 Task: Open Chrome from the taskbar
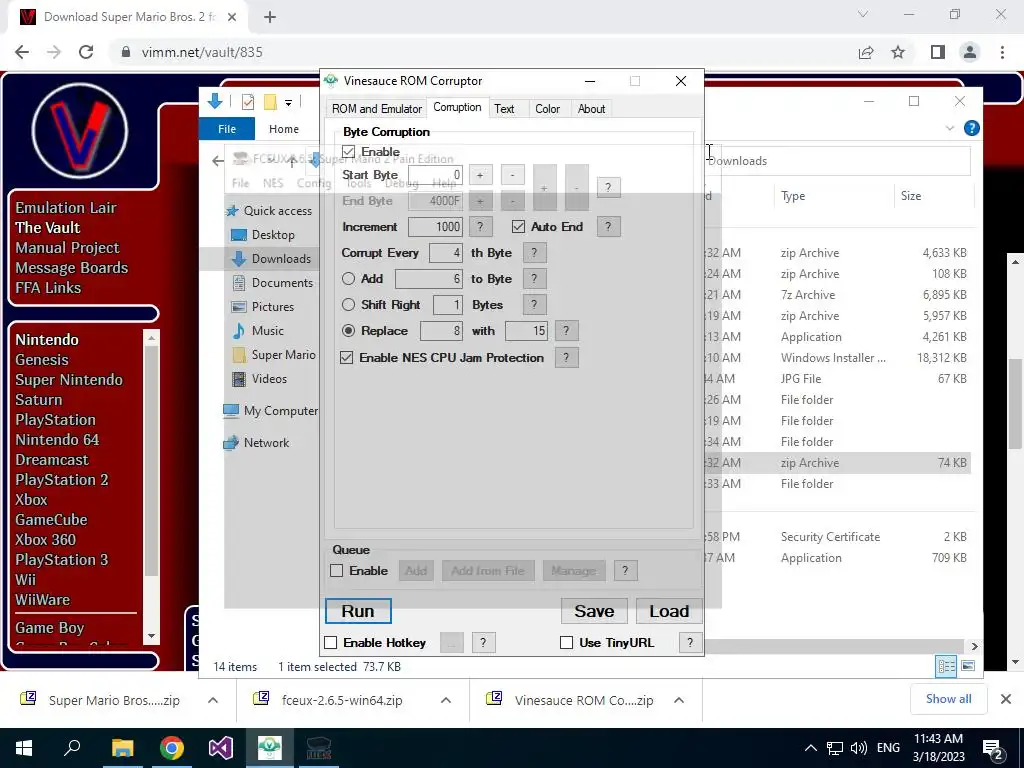click(171, 748)
